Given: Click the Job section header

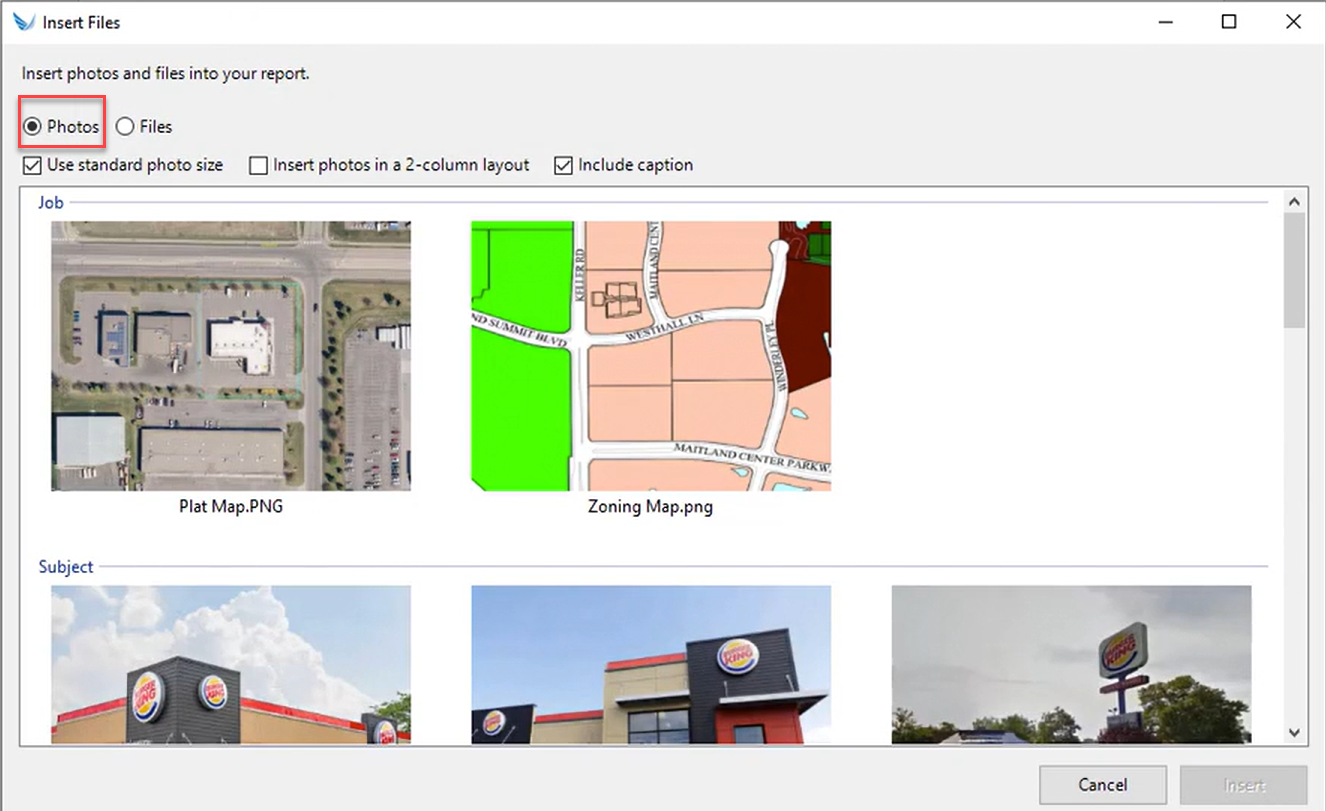Looking at the screenshot, I should pyautogui.click(x=51, y=202).
